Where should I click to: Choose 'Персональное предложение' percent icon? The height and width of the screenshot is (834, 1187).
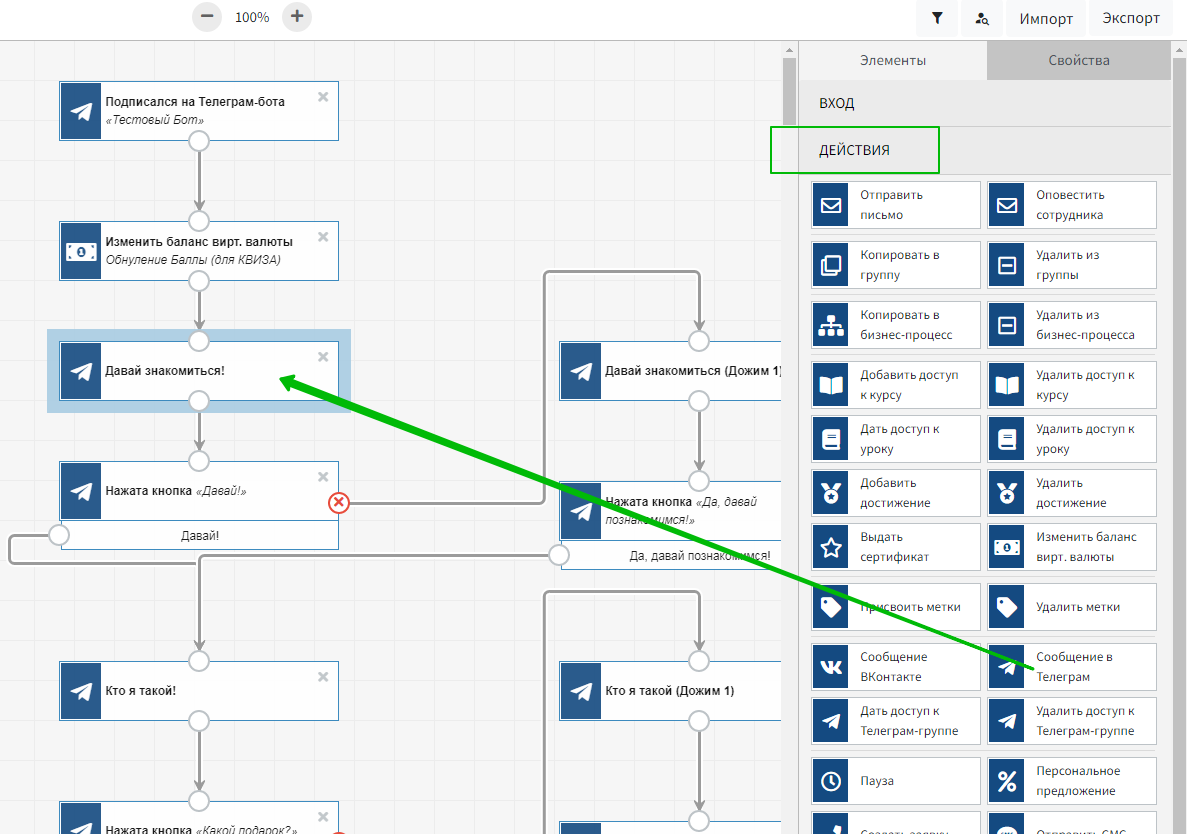1007,781
